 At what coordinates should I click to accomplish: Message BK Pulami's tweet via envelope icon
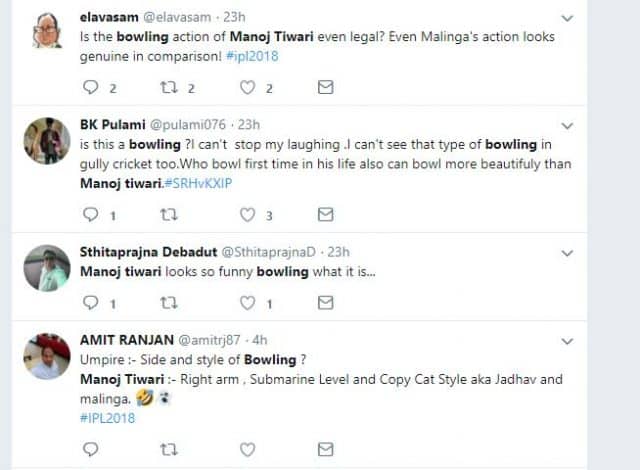325,215
